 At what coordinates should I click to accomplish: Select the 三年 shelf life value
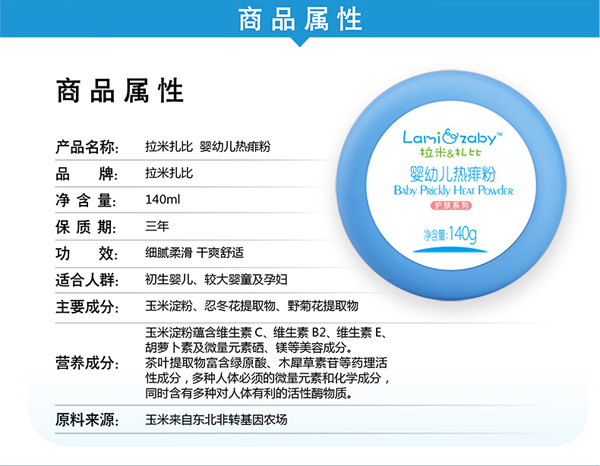(x=156, y=225)
